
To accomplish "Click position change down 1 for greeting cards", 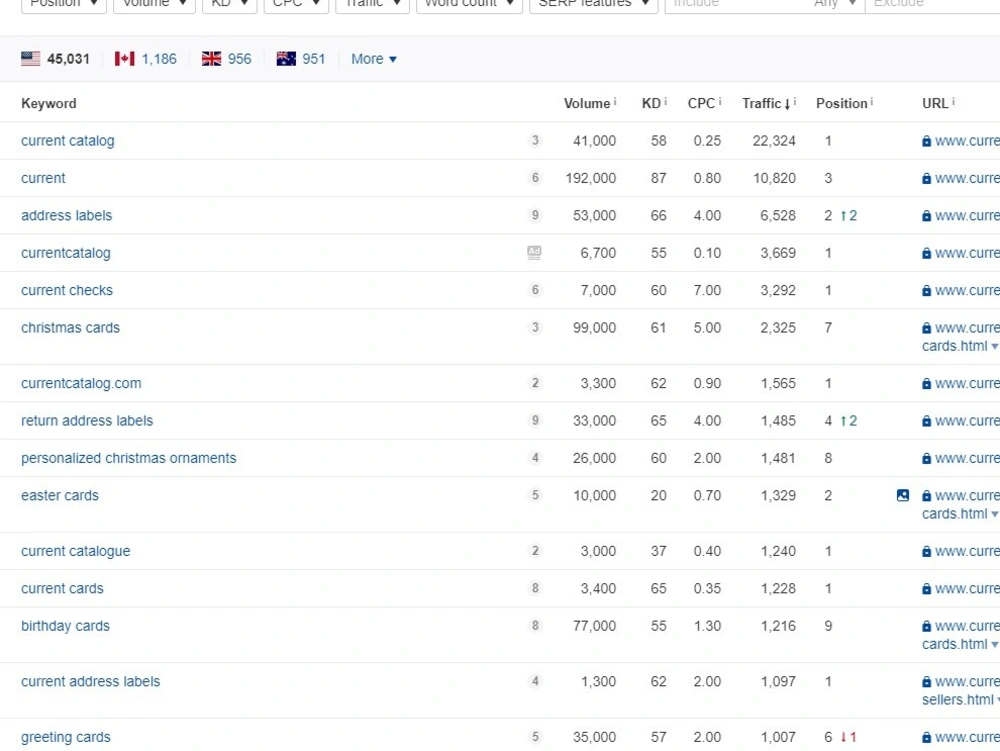I will [x=848, y=738].
